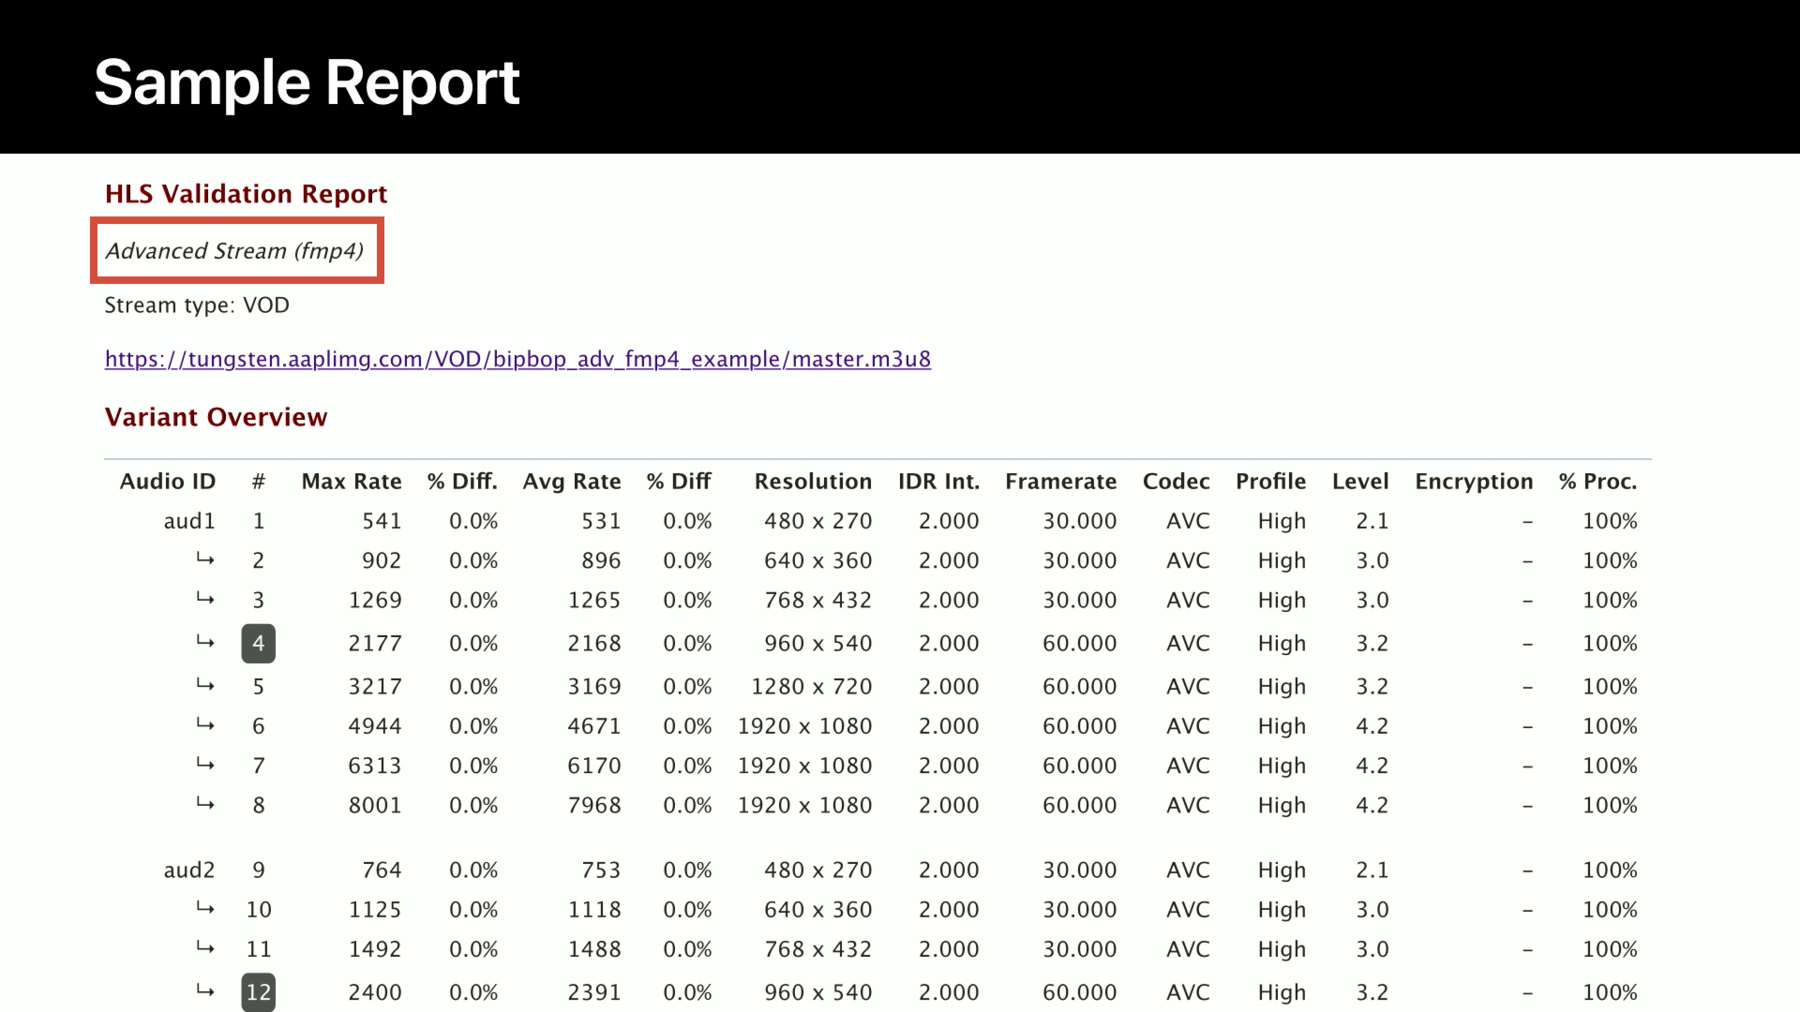1800x1012 pixels.
Task: Open the master.m3u8 stream URL link
Action: click(x=518, y=359)
